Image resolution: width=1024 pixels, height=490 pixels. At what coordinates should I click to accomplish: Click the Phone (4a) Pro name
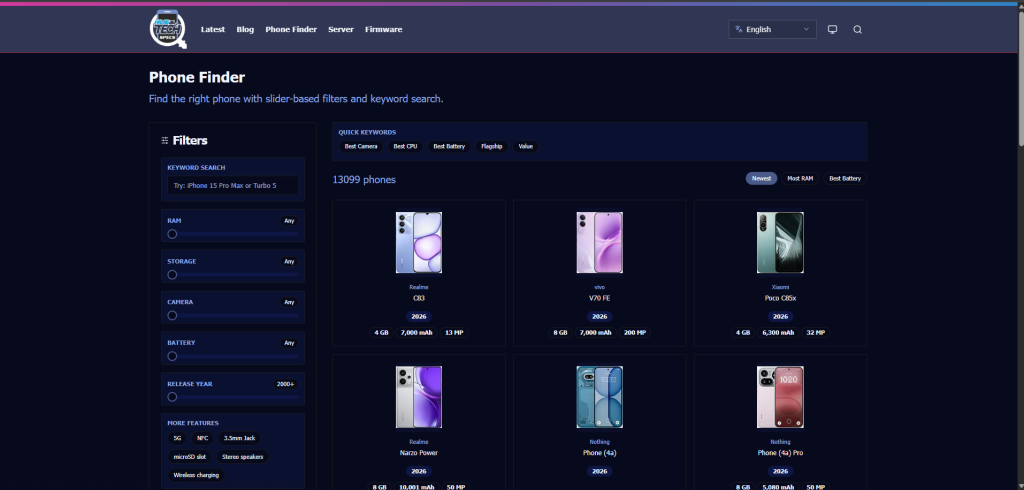(780, 453)
